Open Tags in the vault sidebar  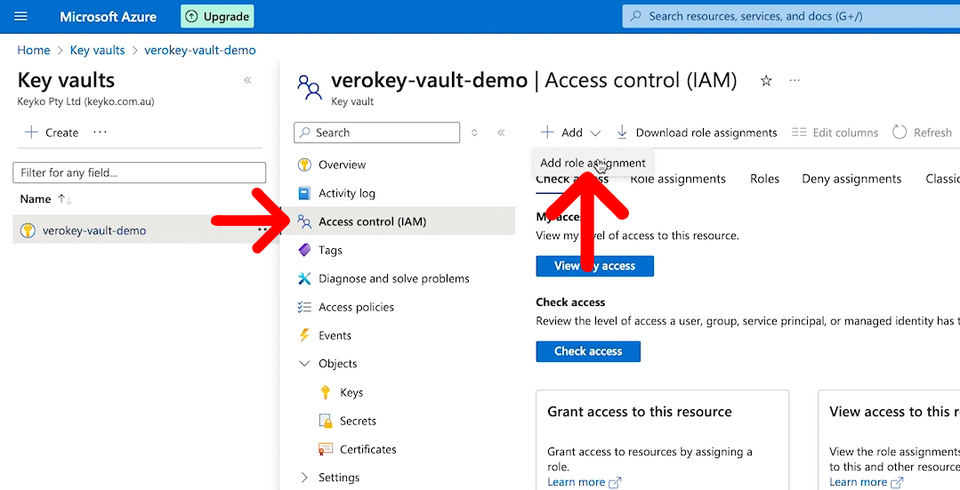pyautogui.click(x=330, y=250)
